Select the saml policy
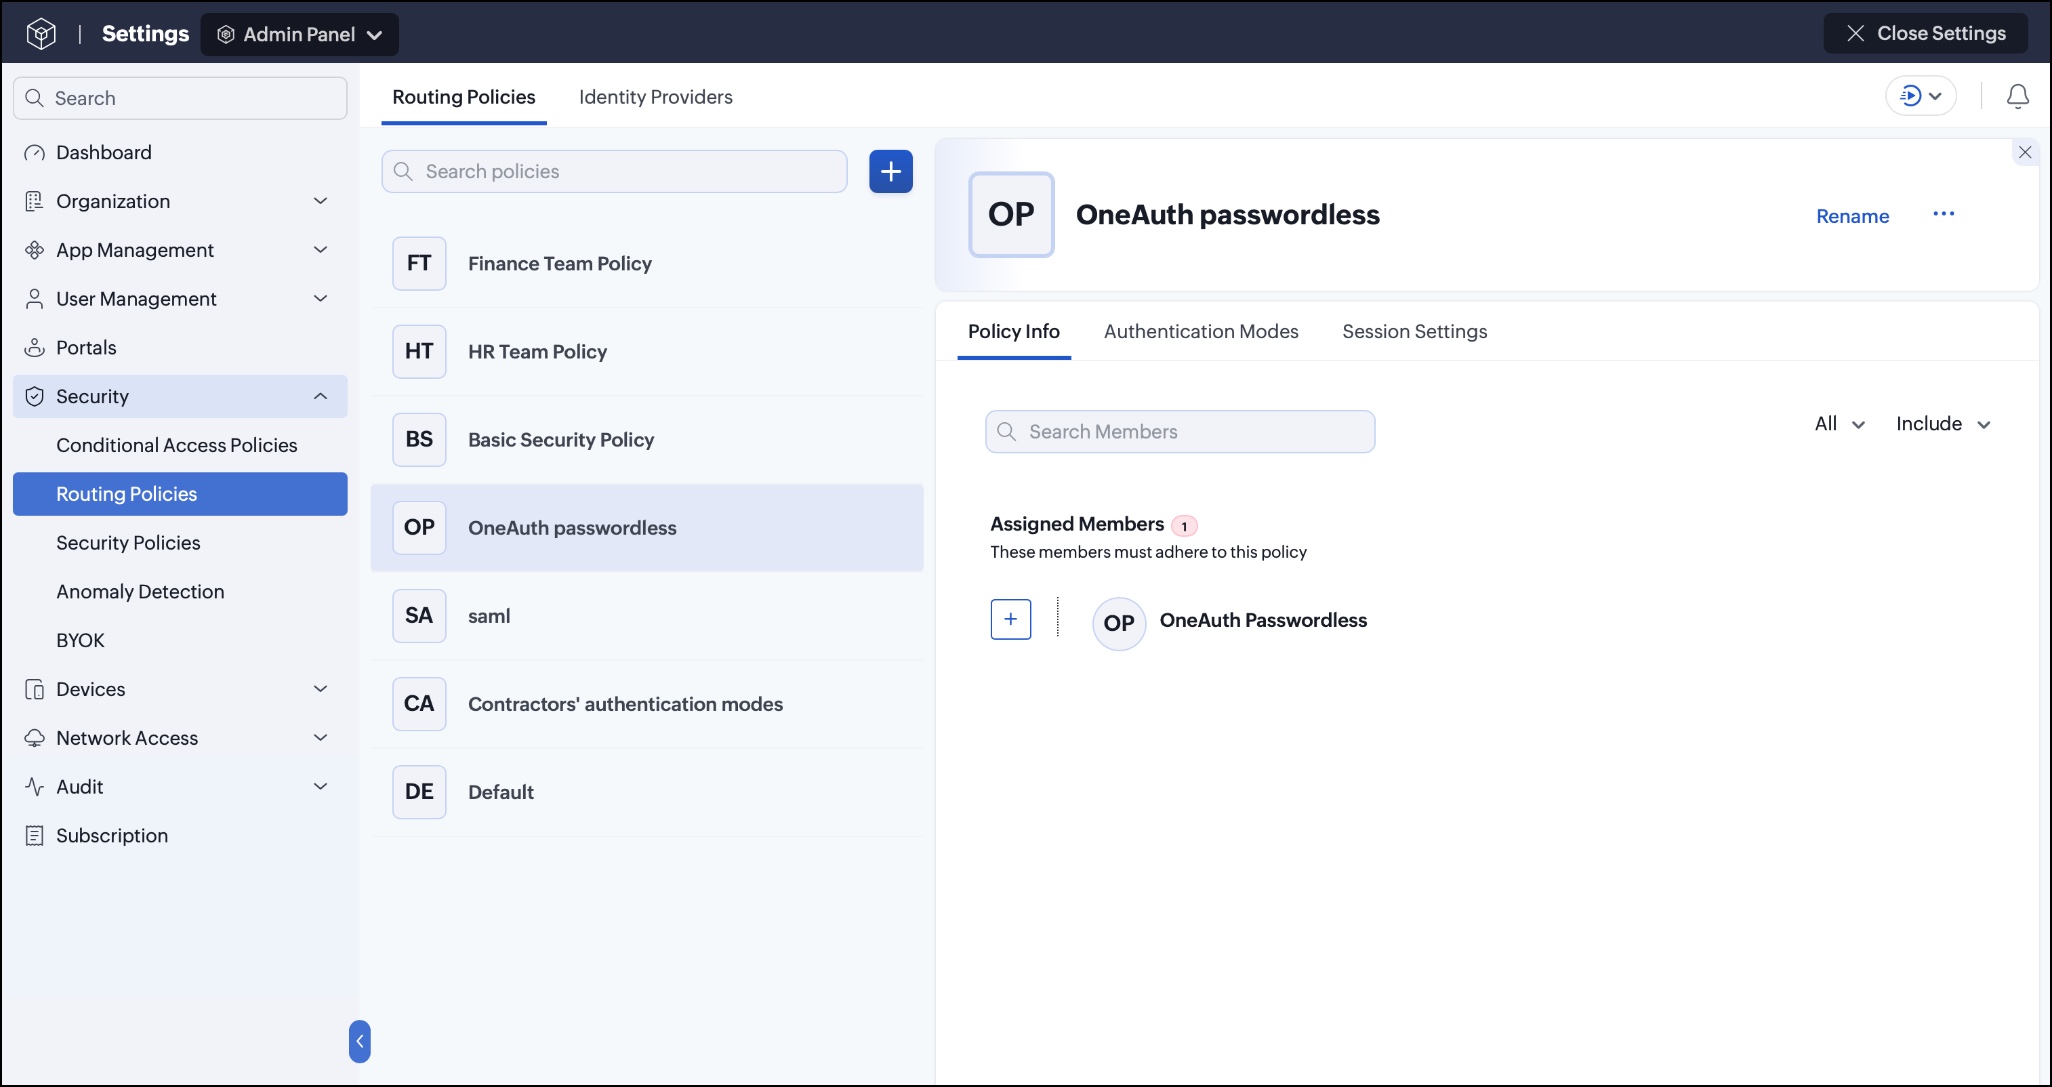 [x=647, y=616]
